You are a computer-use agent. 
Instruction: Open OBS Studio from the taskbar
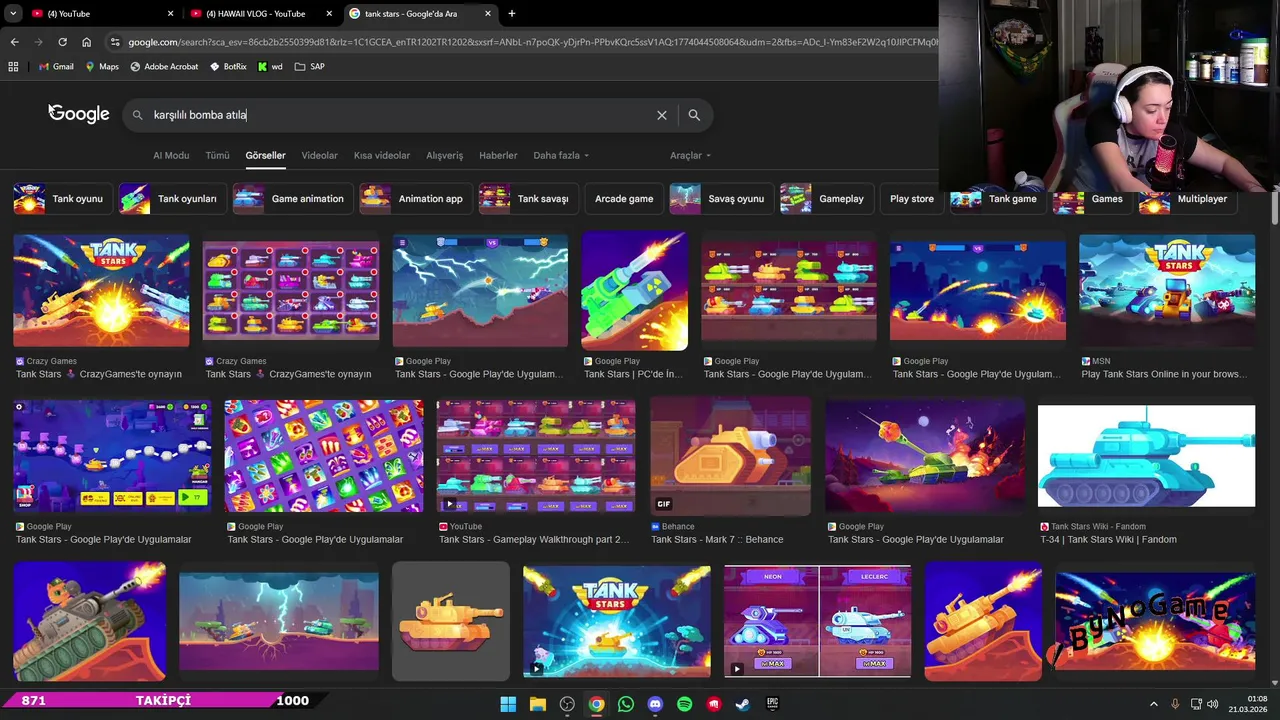coord(567,704)
